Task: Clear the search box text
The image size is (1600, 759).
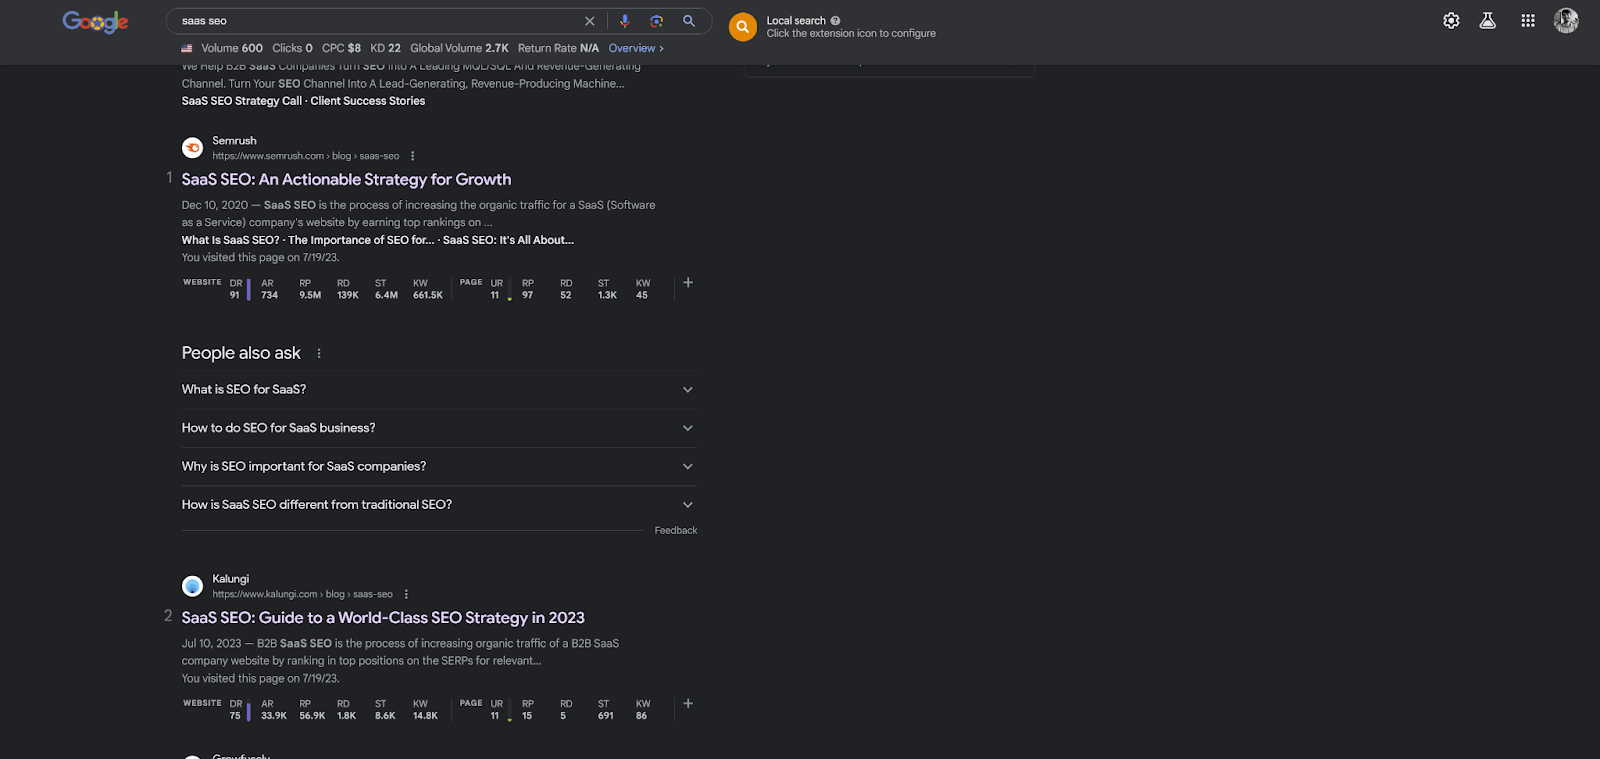Action: [x=590, y=21]
